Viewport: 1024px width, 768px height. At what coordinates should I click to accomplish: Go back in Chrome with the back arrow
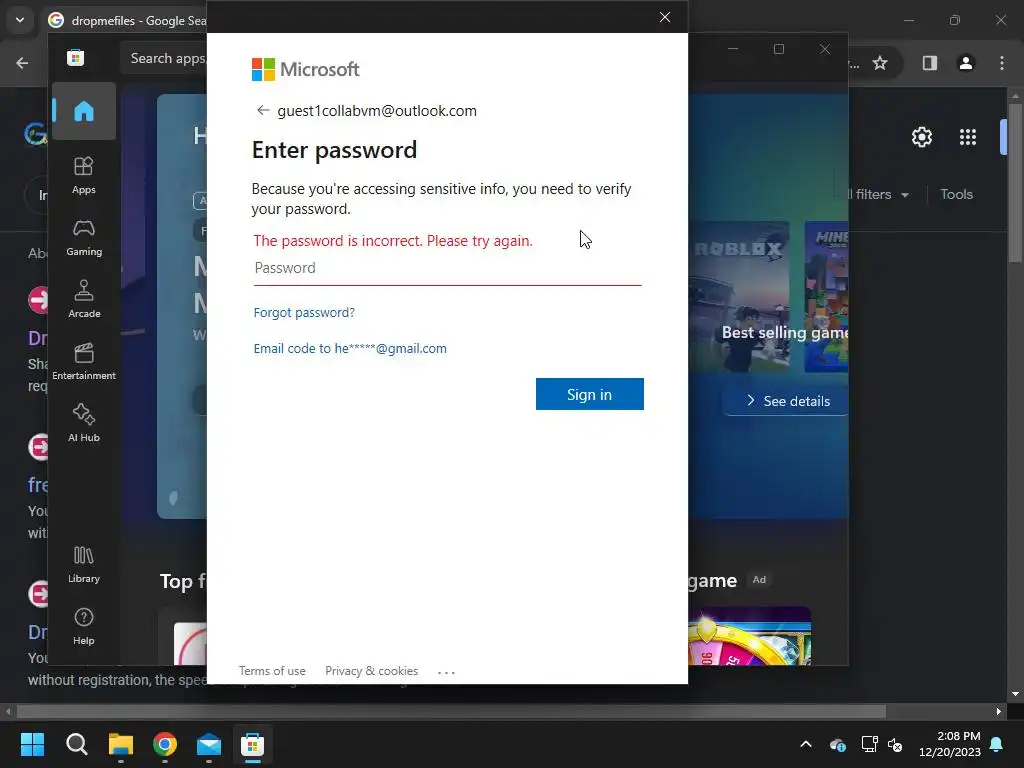[22, 63]
